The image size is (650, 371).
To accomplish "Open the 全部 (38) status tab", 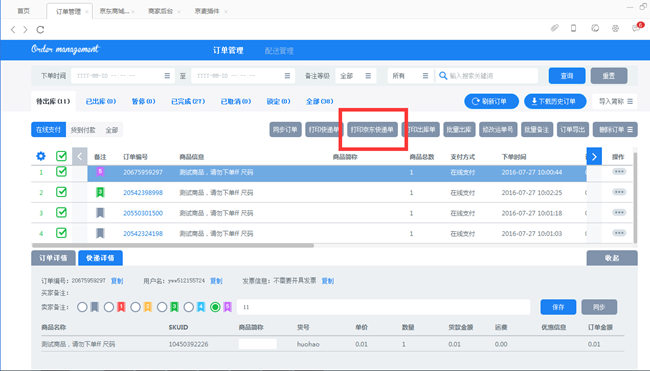I will pyautogui.click(x=319, y=101).
